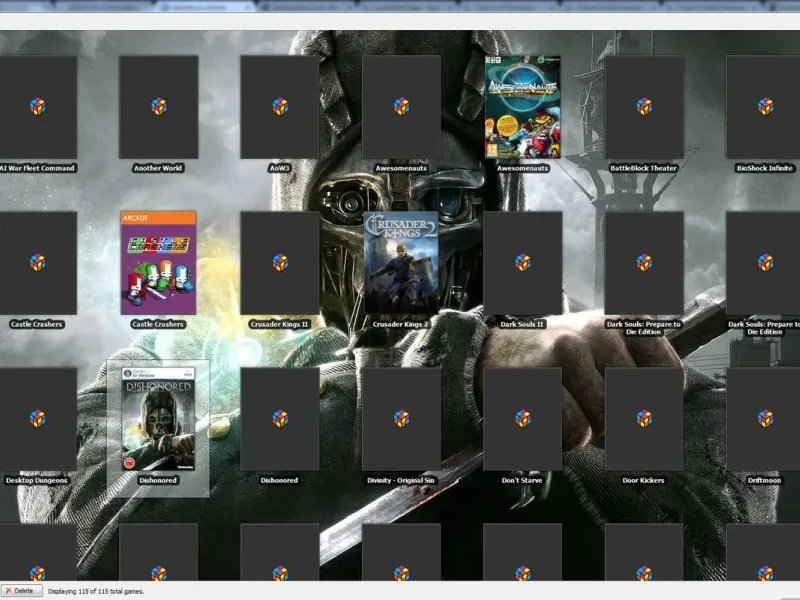Image resolution: width=800 pixels, height=600 pixels.
Task: Select the Dishonored tile with blank placeholder
Action: coord(280,419)
